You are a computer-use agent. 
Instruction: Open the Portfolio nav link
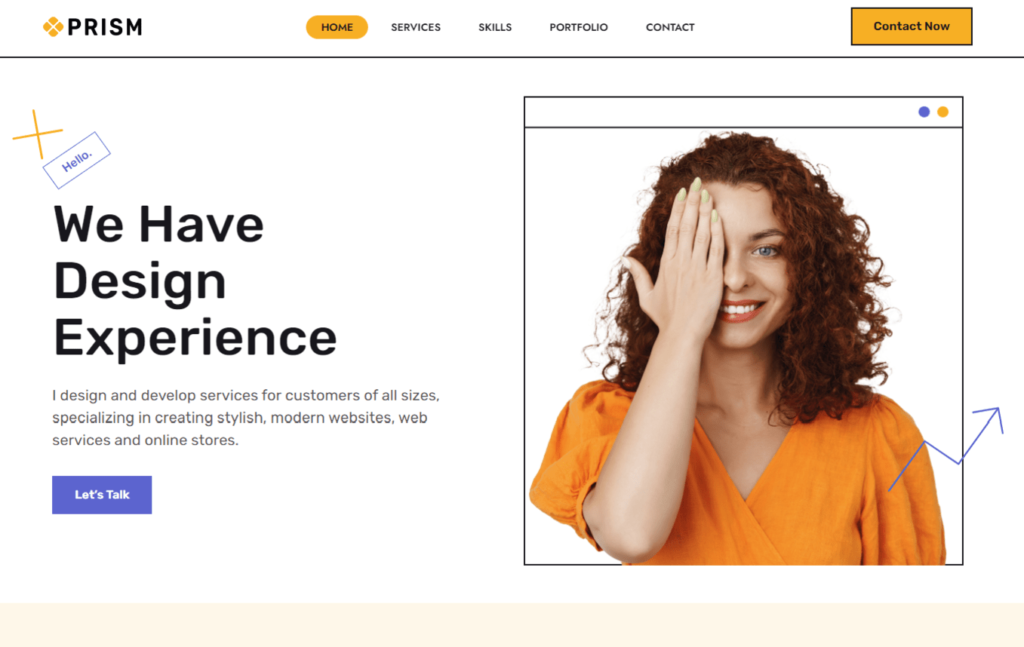pyautogui.click(x=579, y=27)
